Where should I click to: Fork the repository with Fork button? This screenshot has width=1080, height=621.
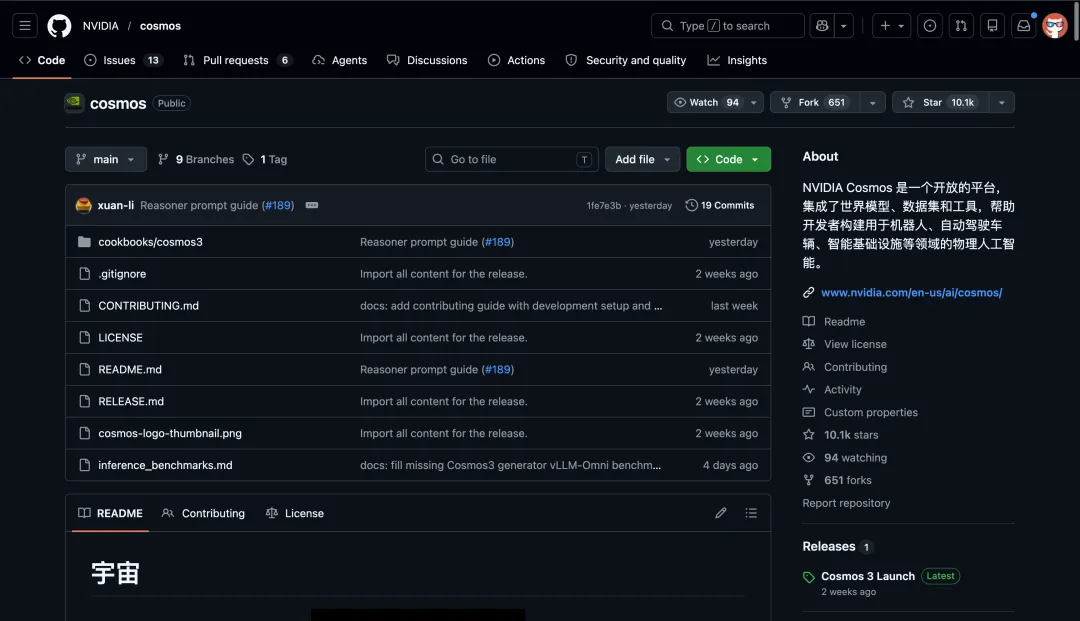pos(816,103)
